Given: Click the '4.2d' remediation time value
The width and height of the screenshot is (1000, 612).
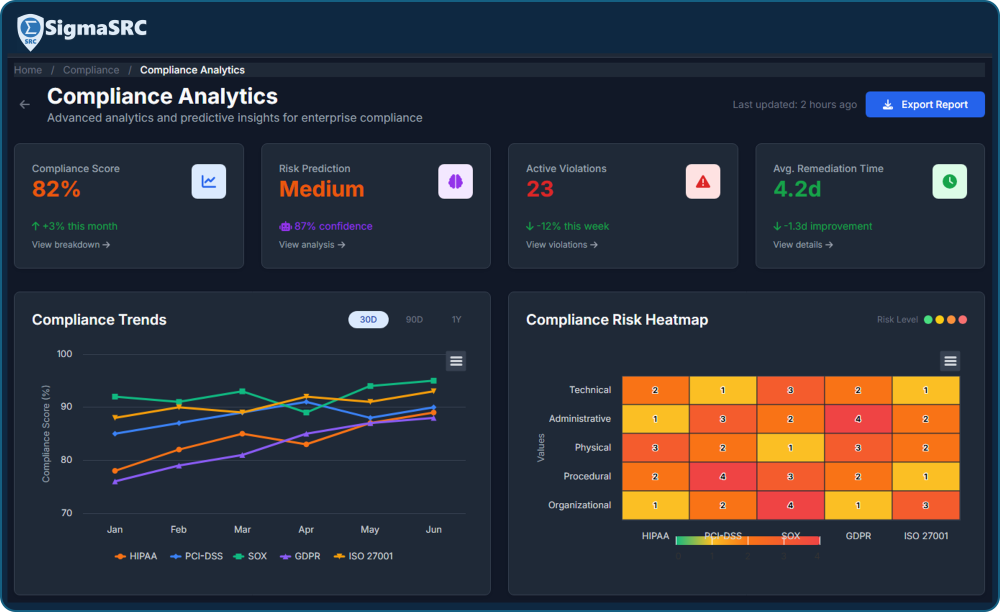Looking at the screenshot, I should tap(797, 189).
